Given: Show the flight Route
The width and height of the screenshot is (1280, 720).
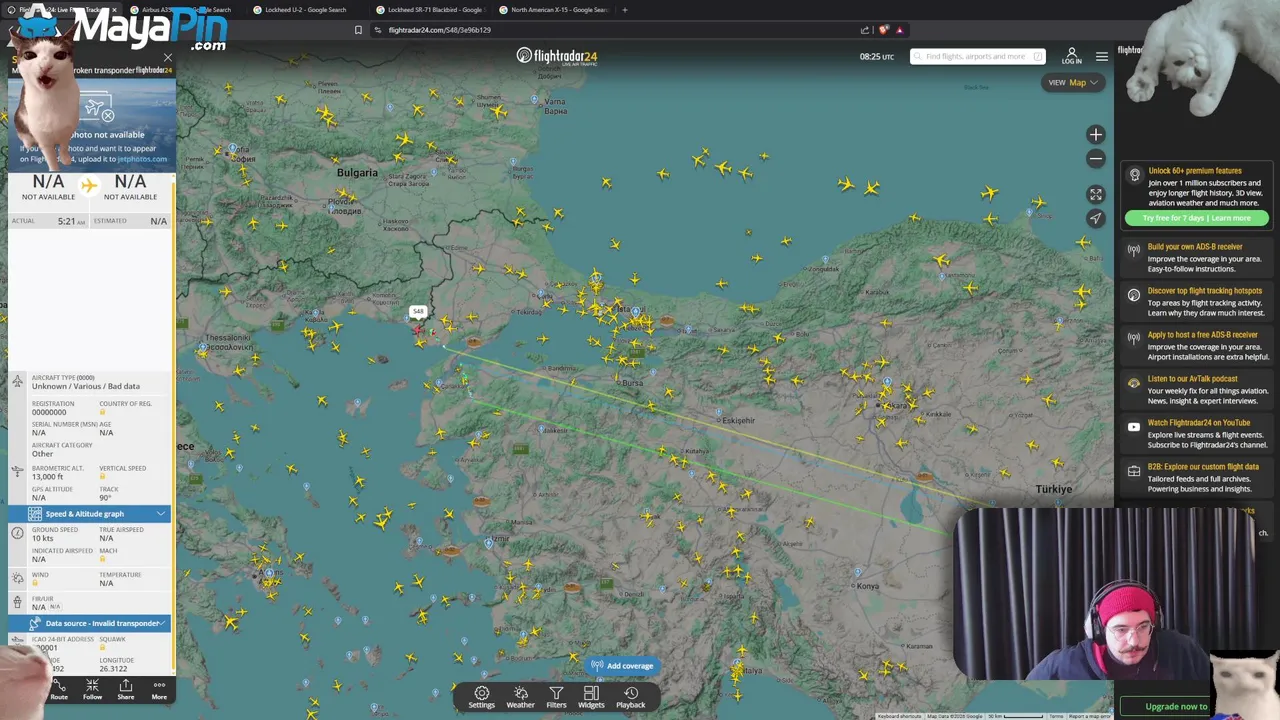Looking at the screenshot, I should [59, 690].
